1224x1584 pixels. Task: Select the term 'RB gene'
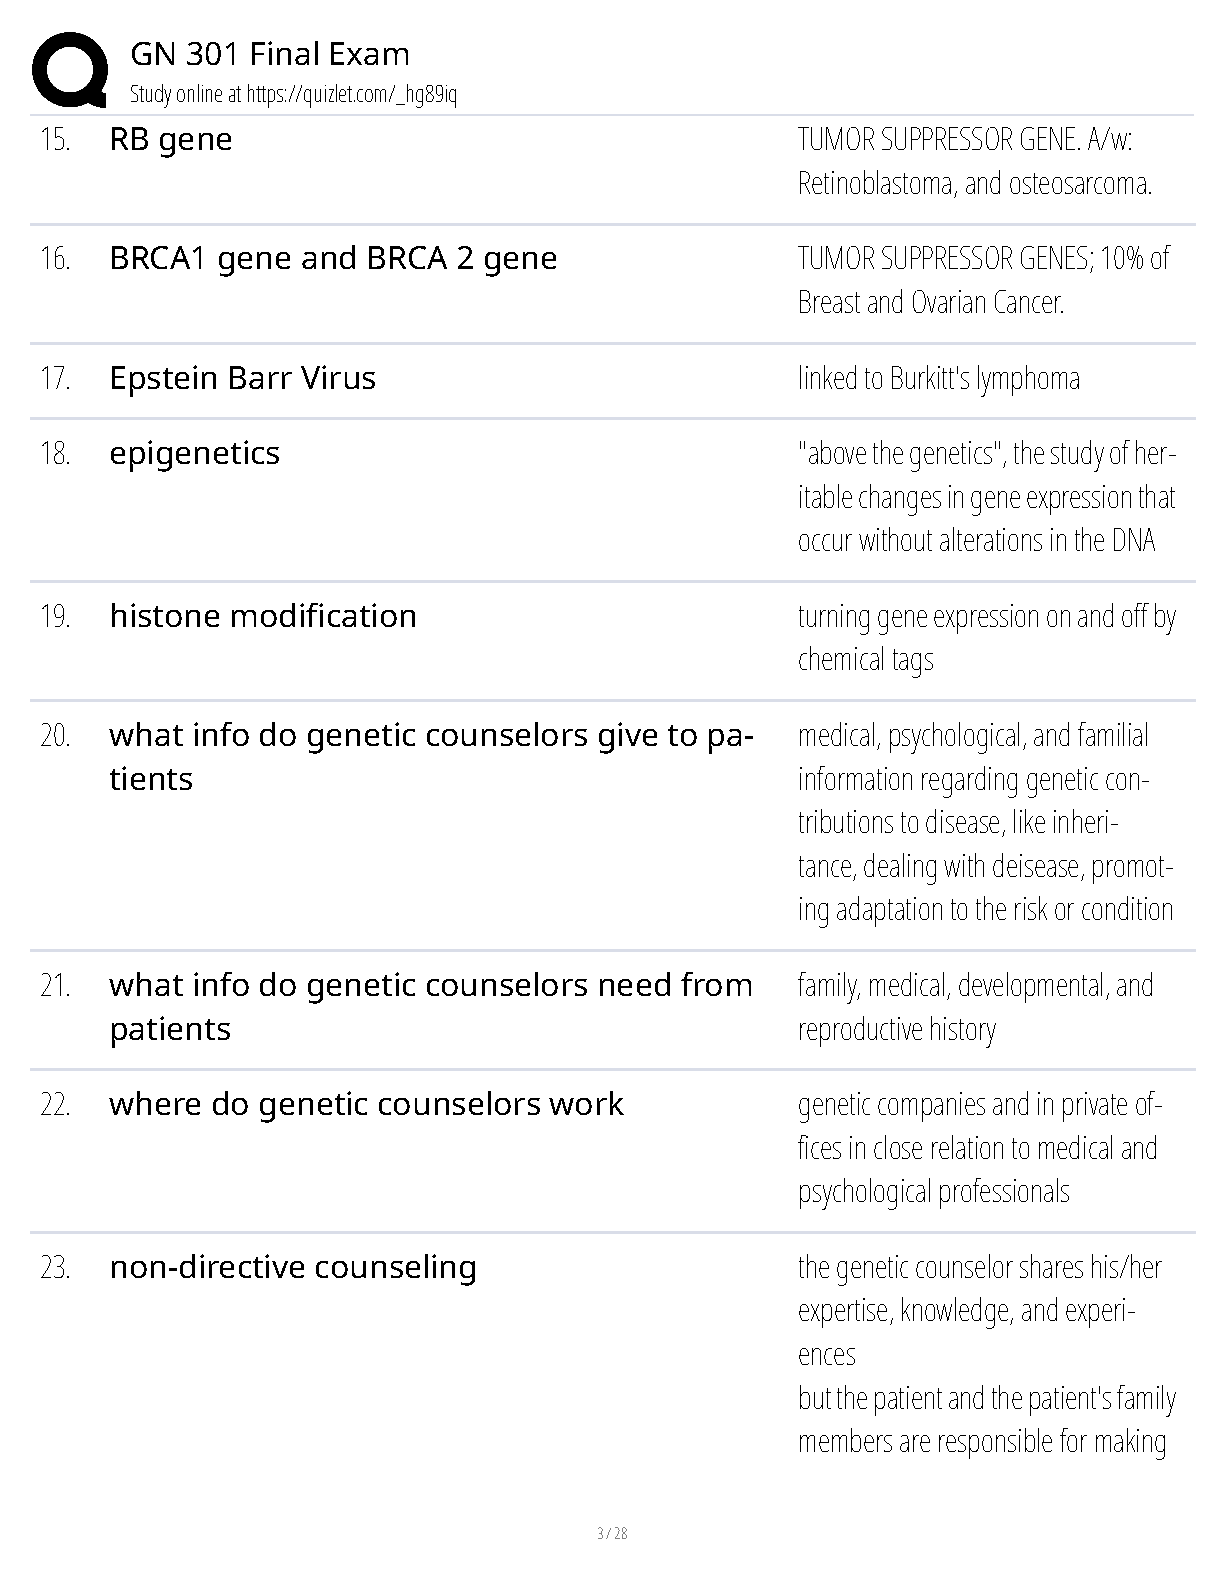(x=171, y=139)
